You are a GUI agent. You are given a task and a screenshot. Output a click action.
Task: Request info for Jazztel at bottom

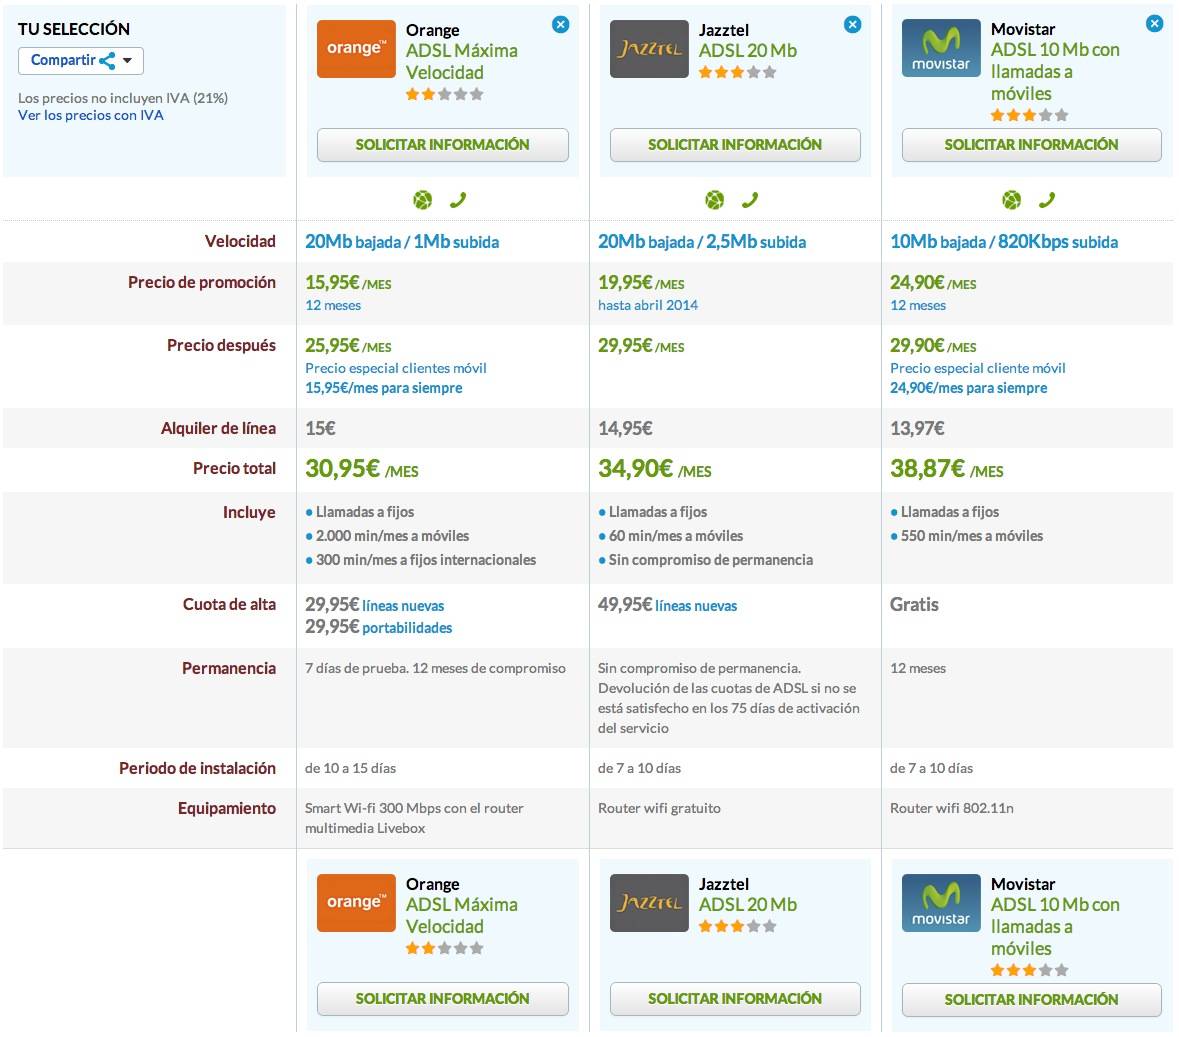[x=735, y=999]
